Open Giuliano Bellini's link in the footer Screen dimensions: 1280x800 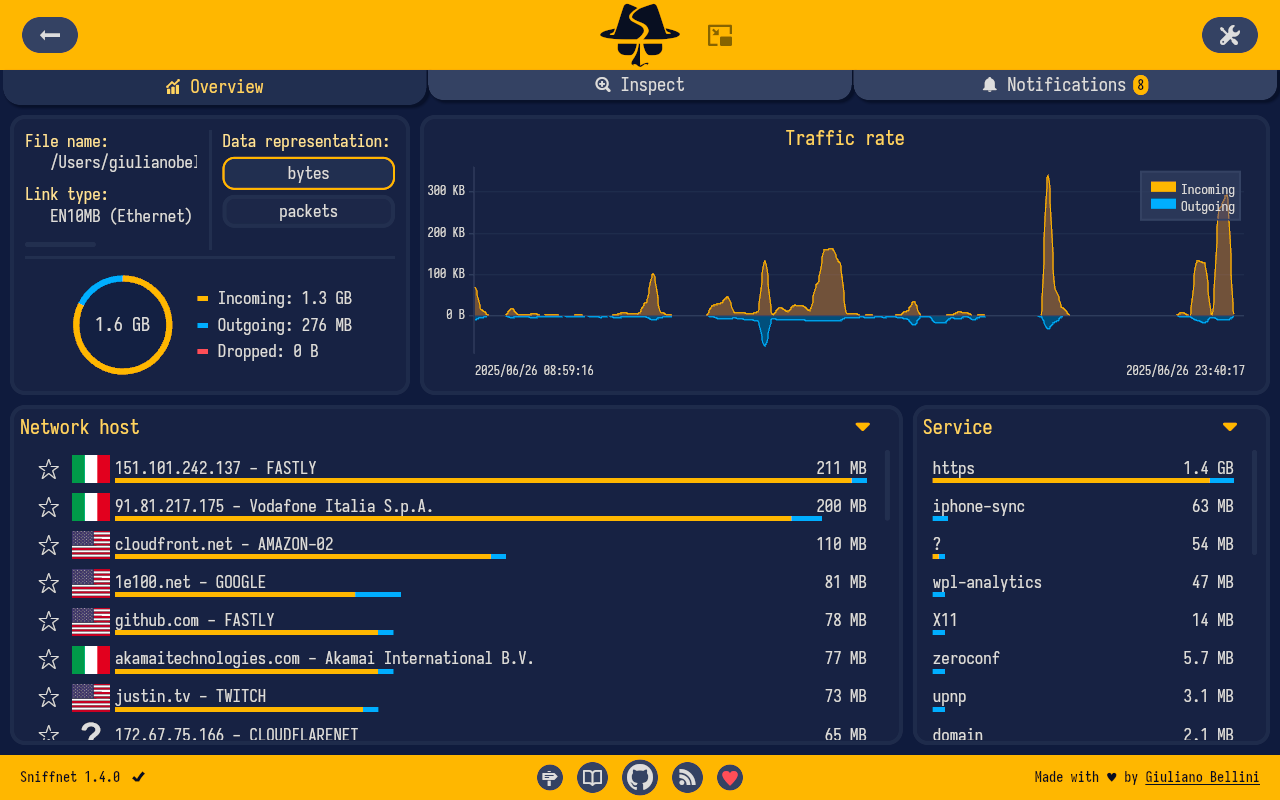[1202, 777]
